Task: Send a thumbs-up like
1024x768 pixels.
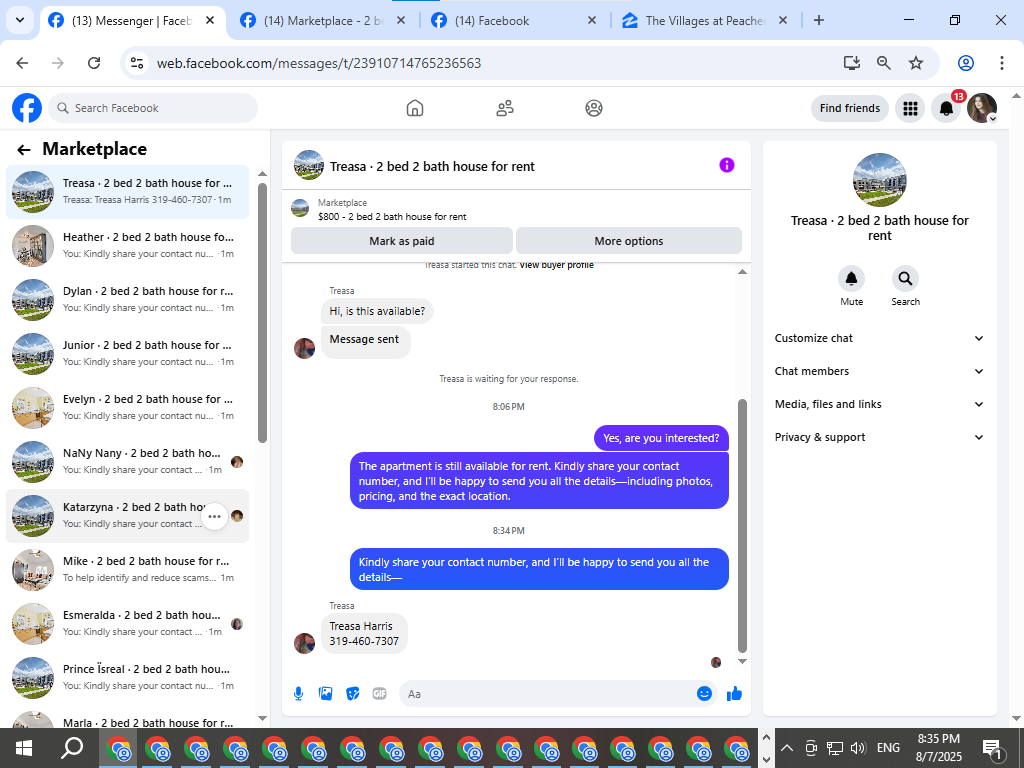Action: coord(734,694)
